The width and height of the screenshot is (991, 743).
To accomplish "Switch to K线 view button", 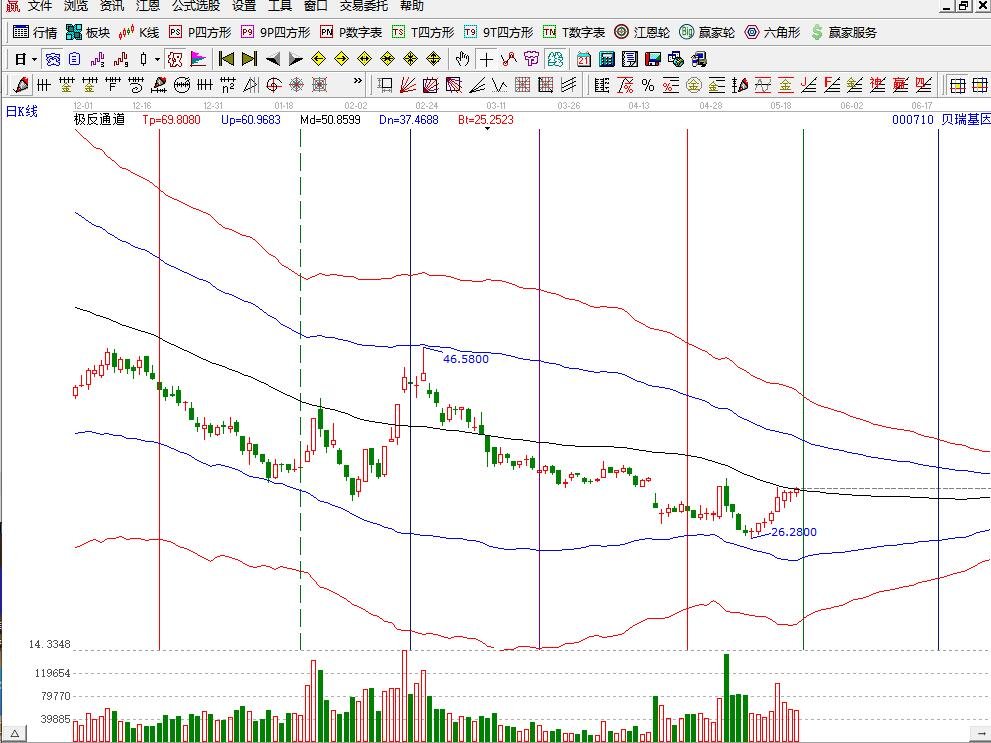I will pos(139,32).
